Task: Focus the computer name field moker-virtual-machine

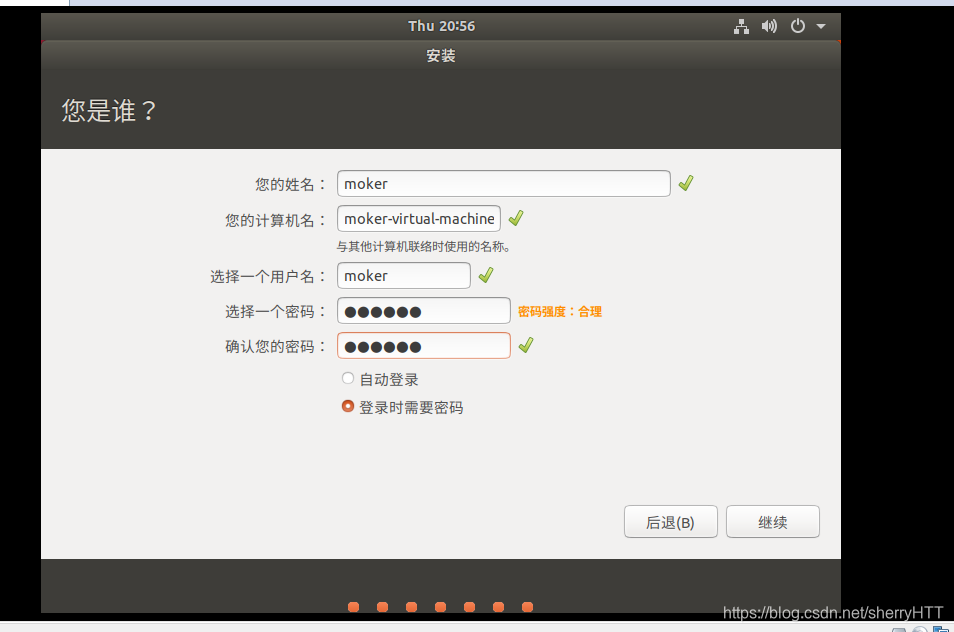Action: [x=419, y=218]
